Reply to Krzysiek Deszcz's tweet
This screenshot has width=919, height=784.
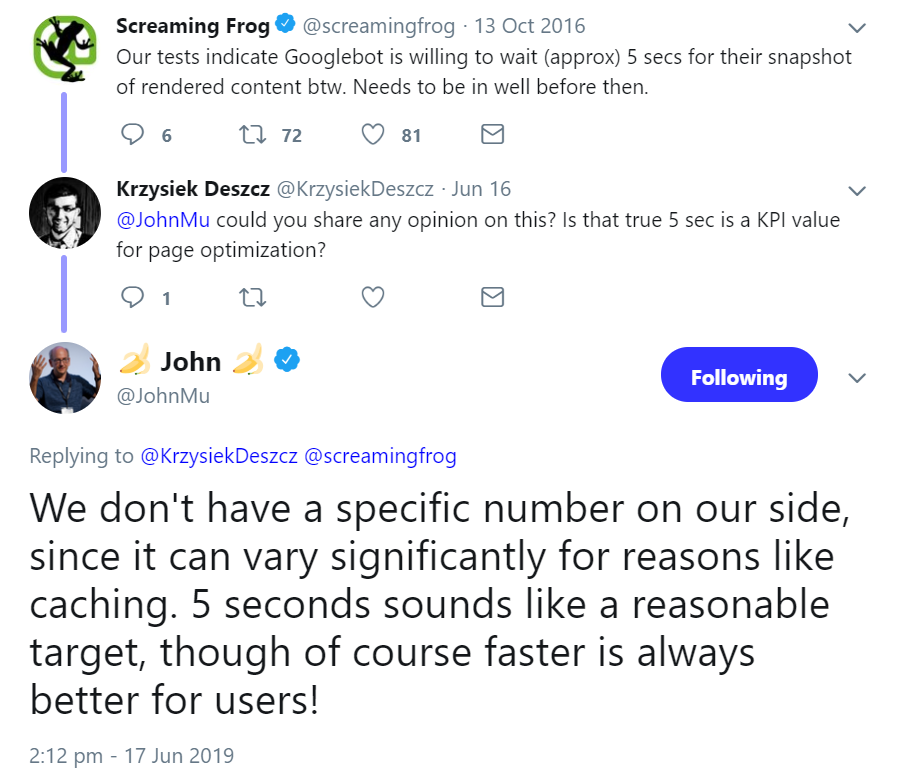coord(132,297)
